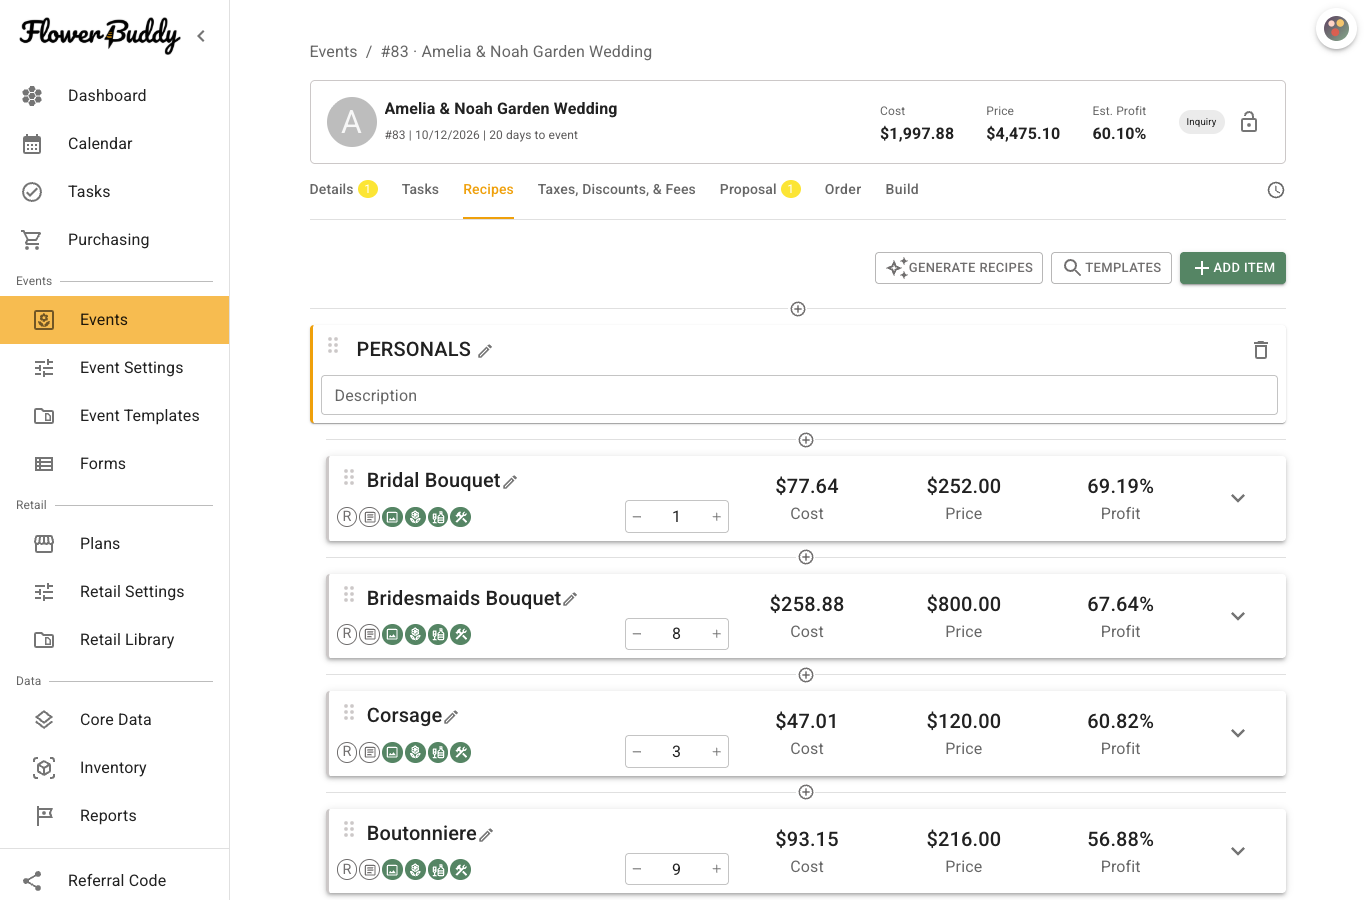Collapse the sidebar with the chevron arrow
The width and height of the screenshot is (1365, 900).
[201, 36]
